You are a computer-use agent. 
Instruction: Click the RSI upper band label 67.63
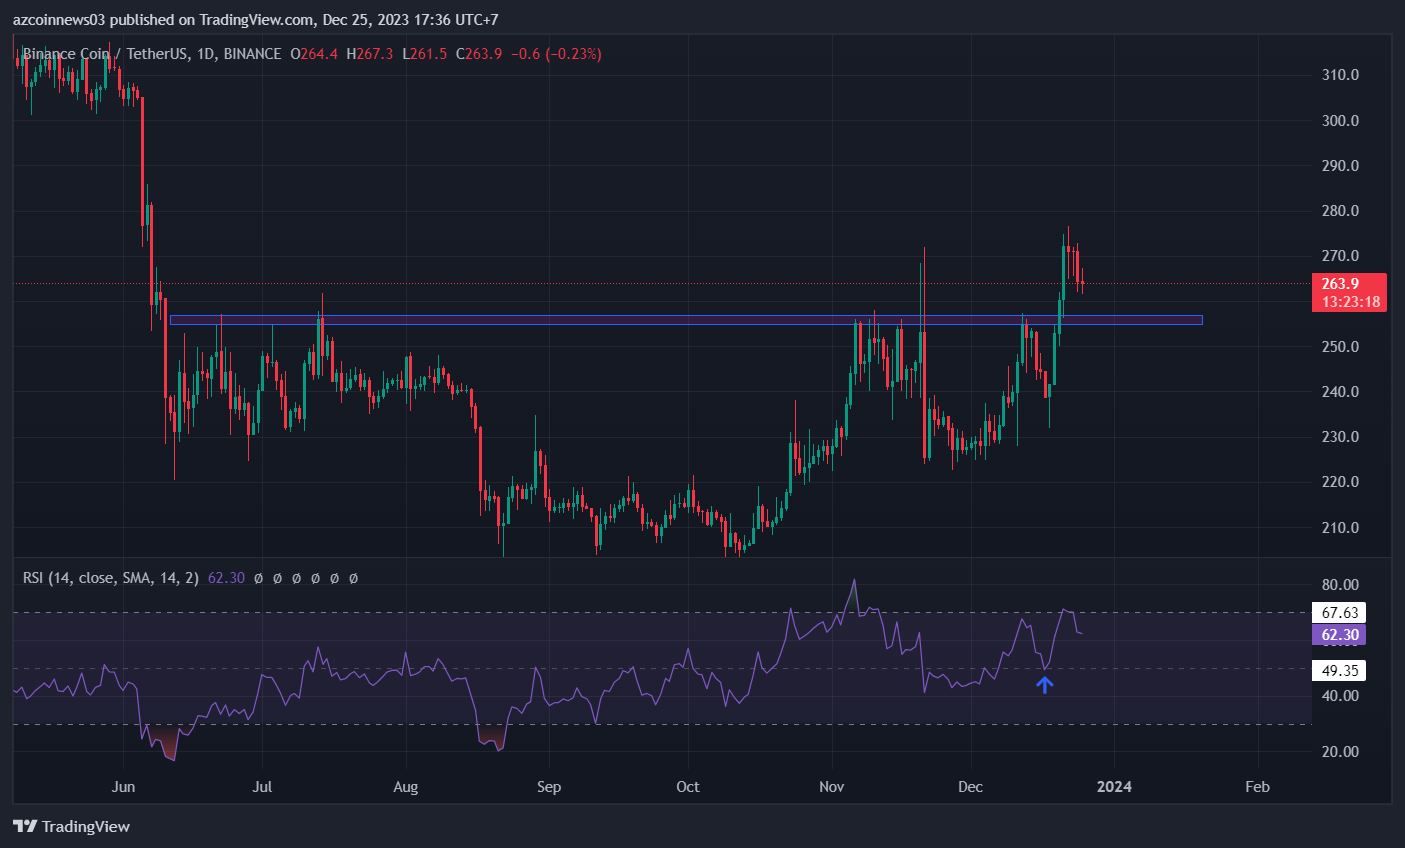(x=1339, y=612)
